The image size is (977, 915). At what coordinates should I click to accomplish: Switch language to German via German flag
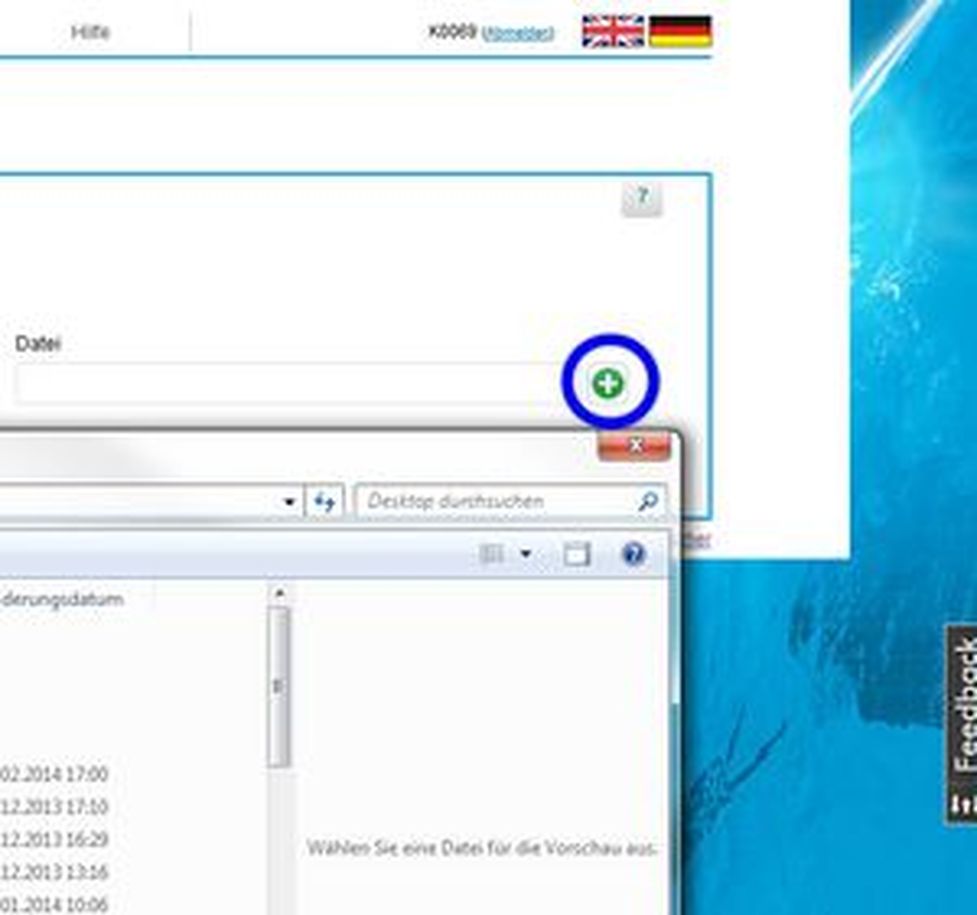click(680, 31)
